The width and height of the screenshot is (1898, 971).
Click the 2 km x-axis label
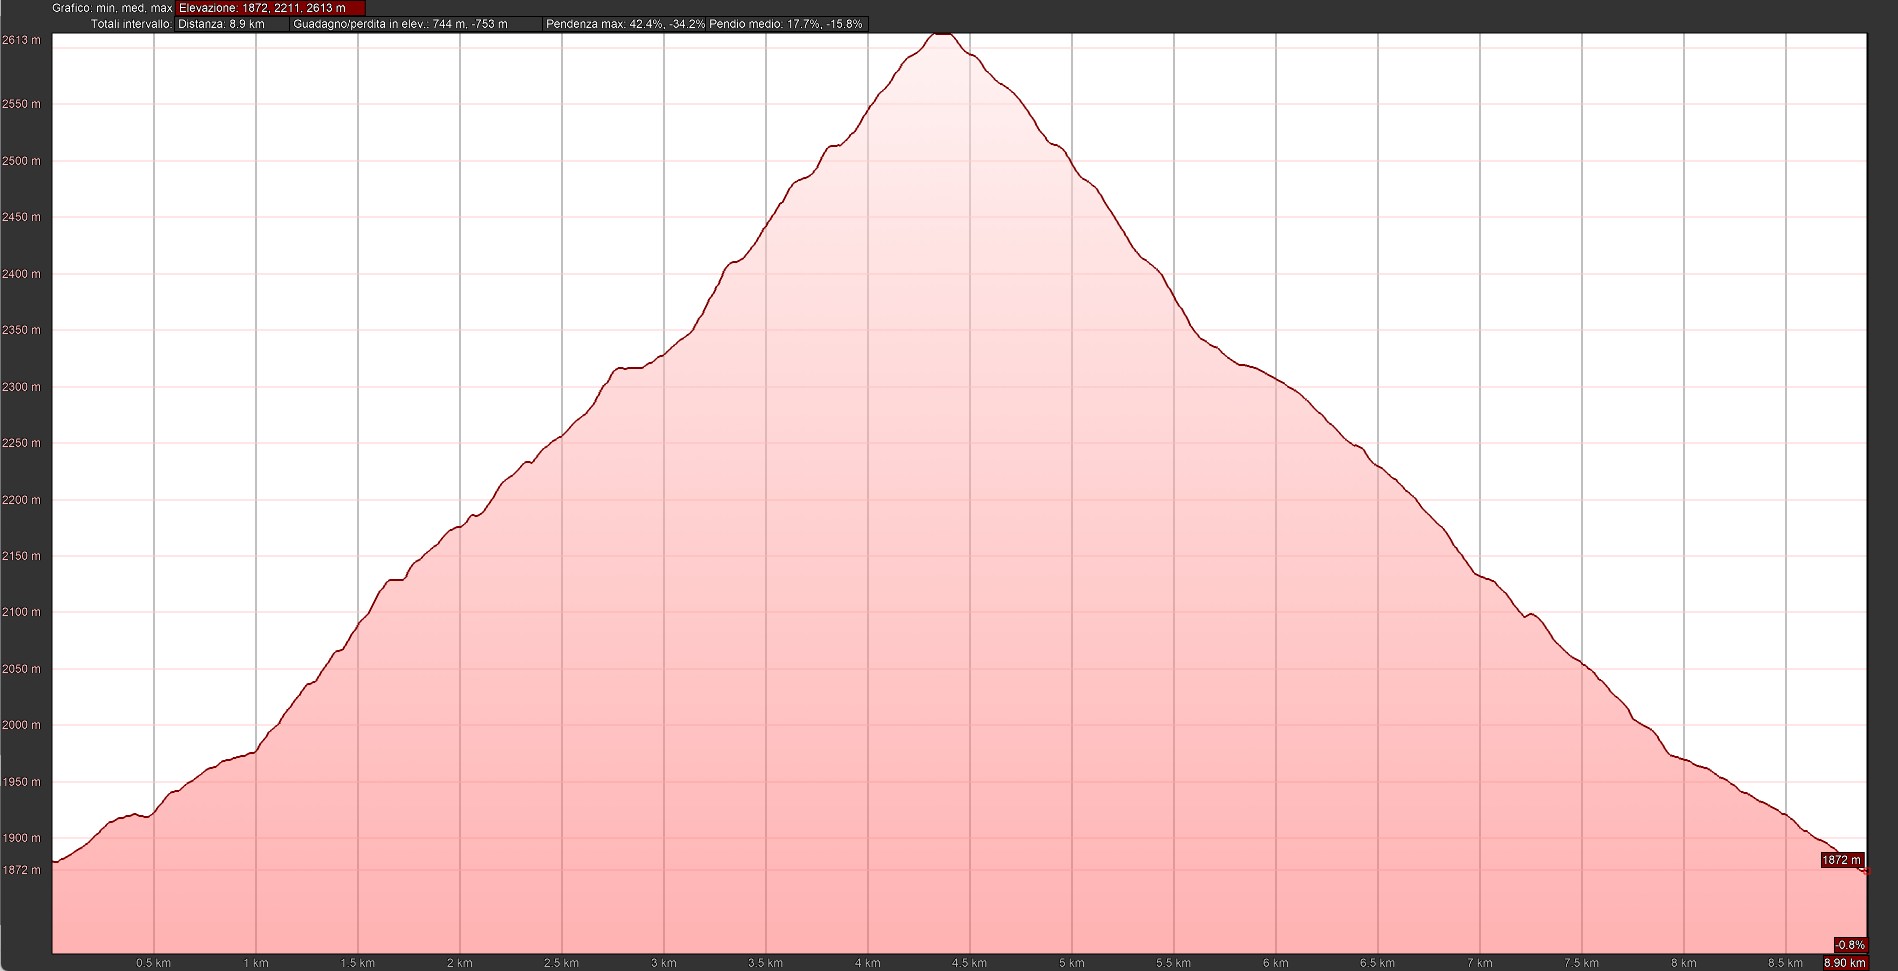click(x=459, y=963)
